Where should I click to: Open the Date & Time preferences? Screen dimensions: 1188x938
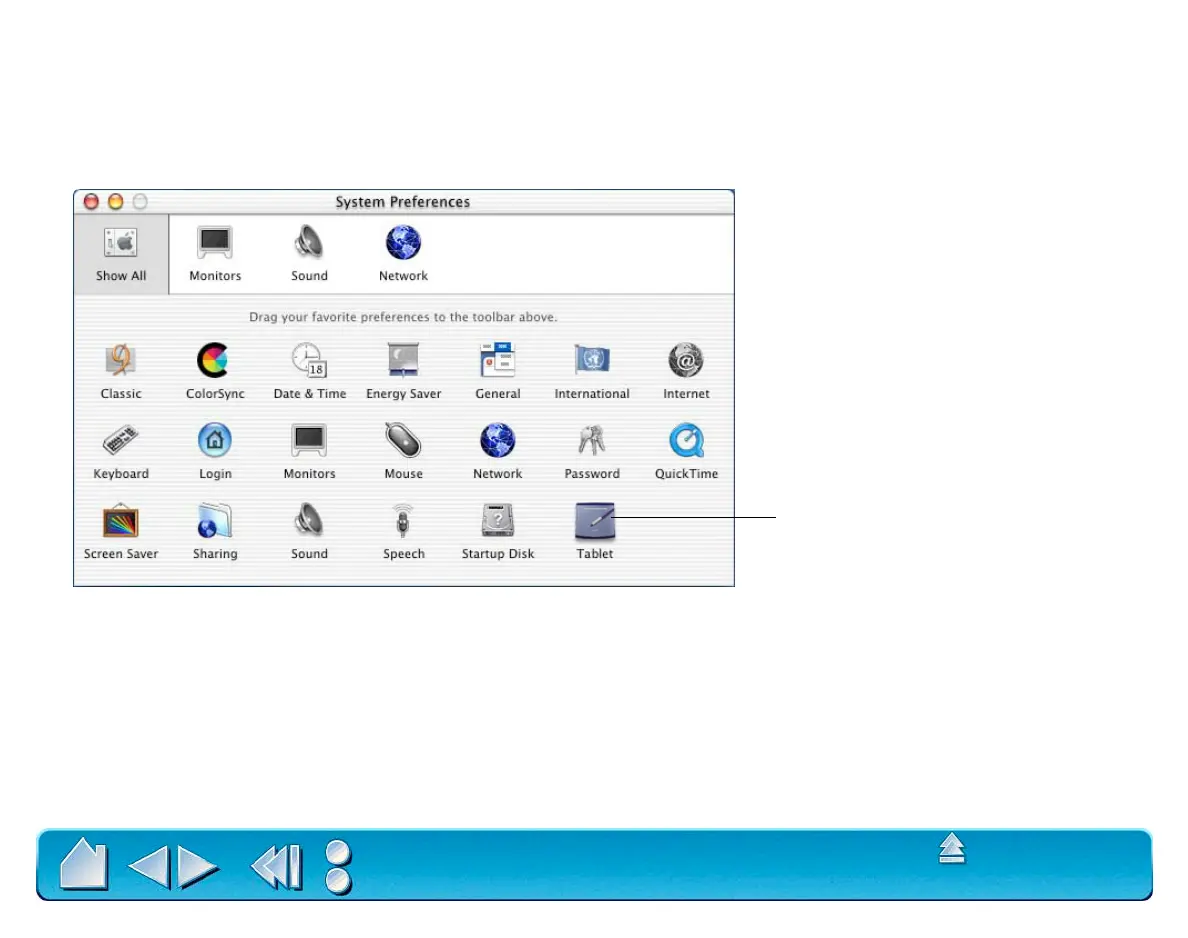309,371
